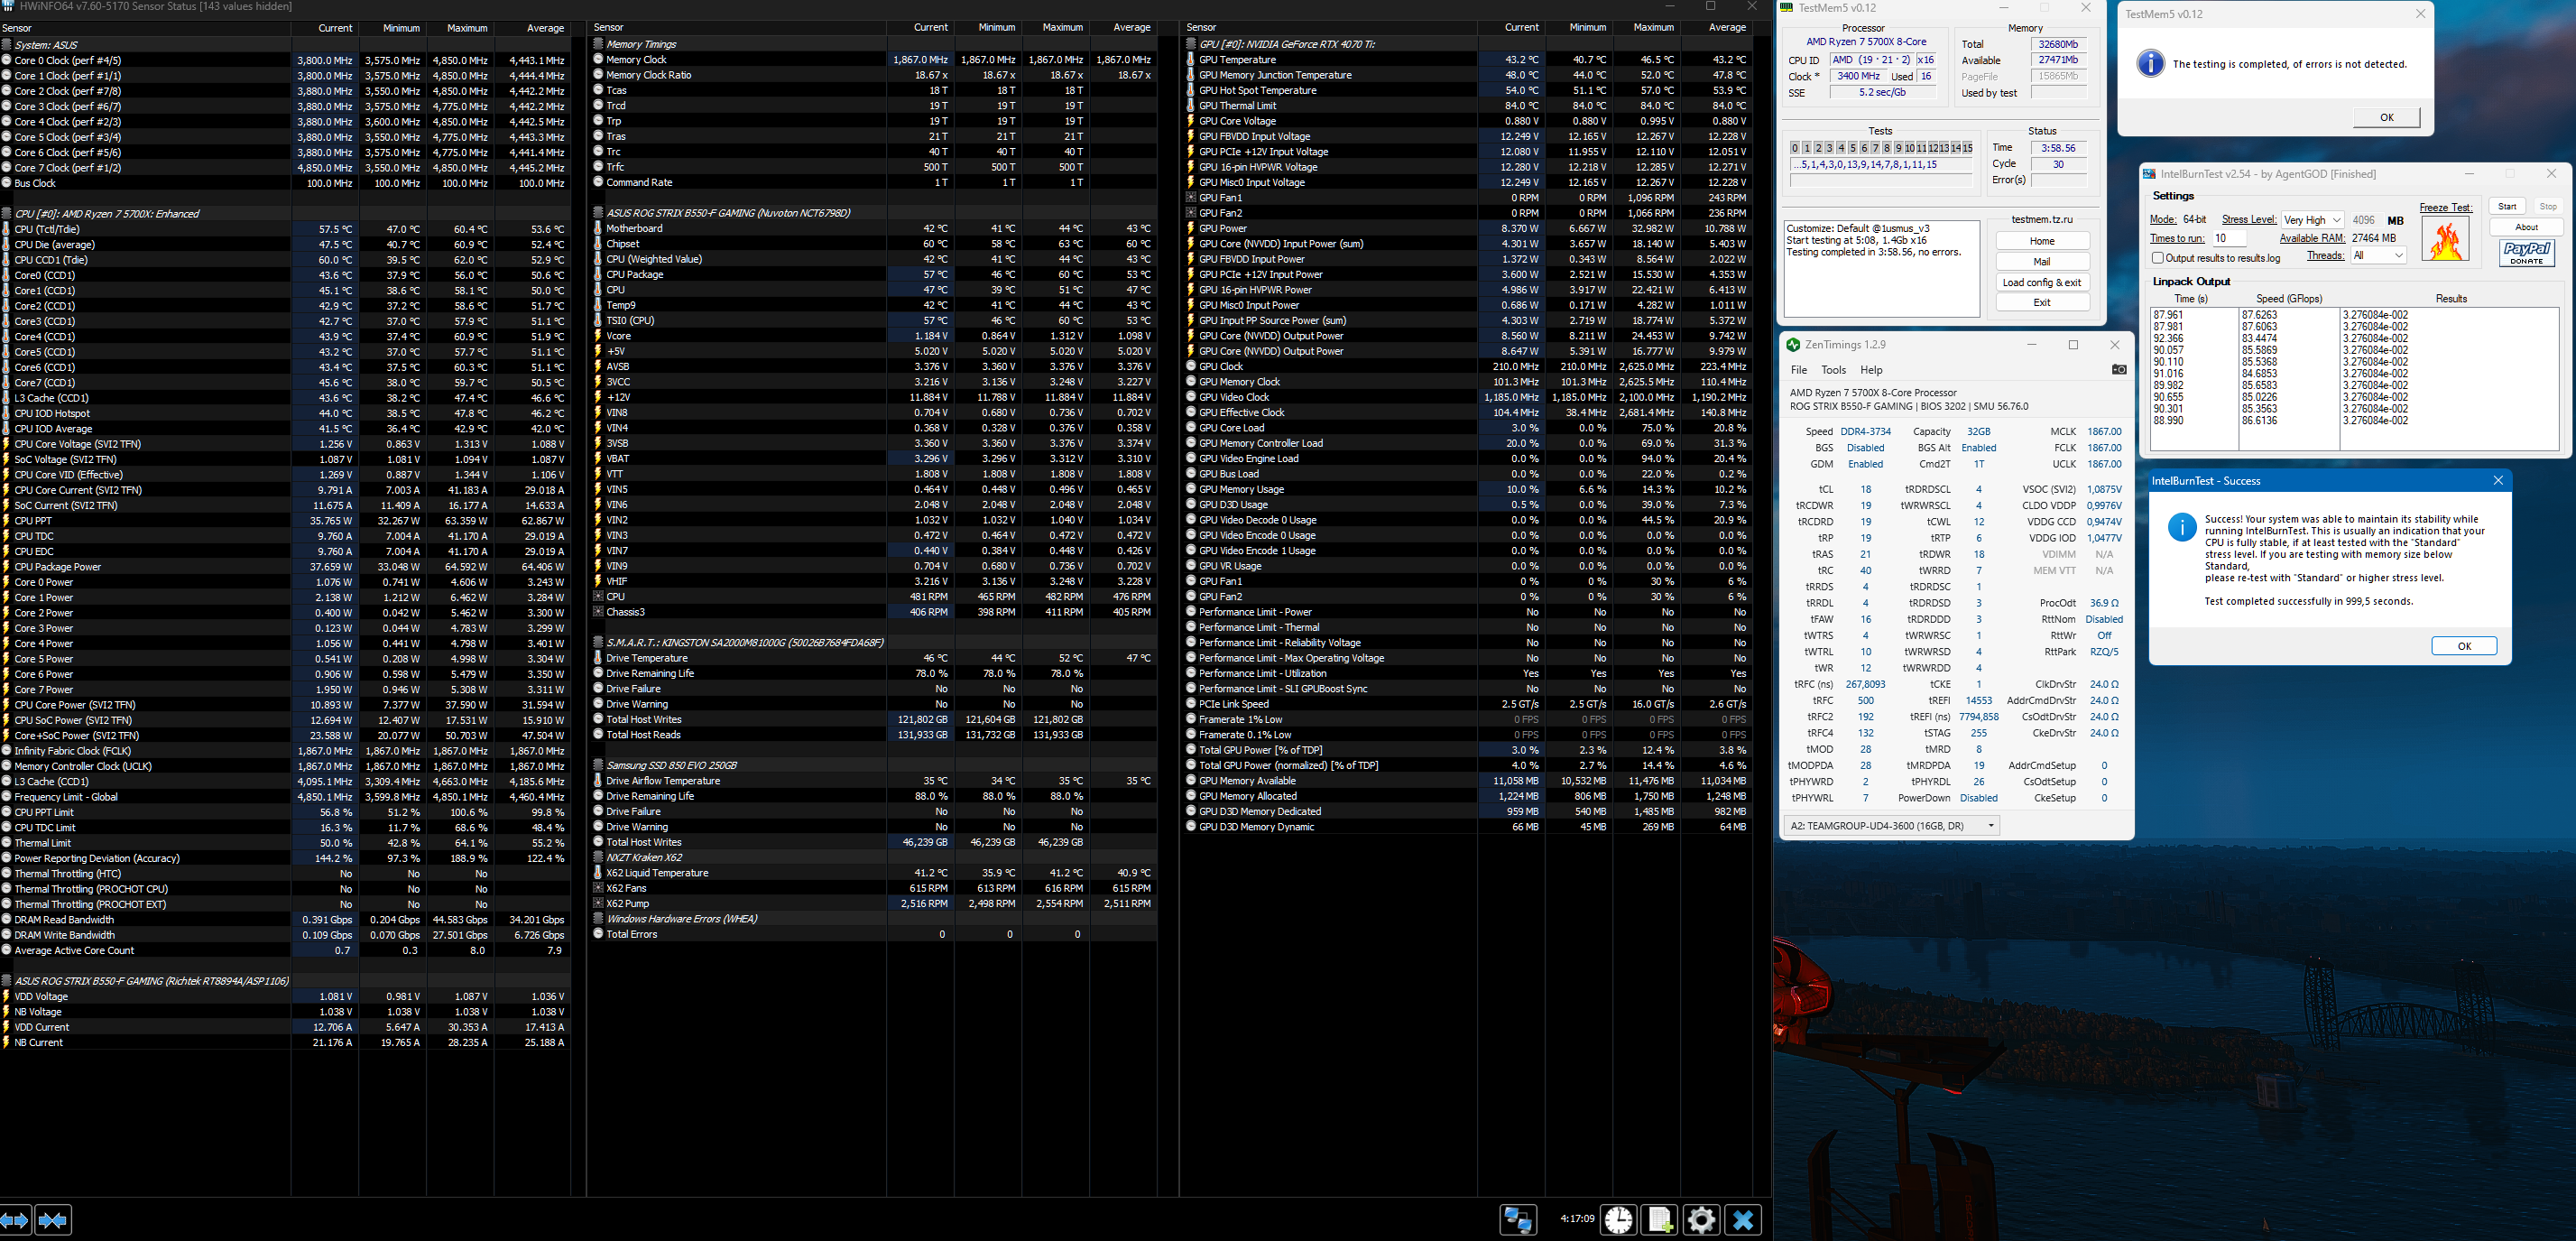The image size is (2576, 1241).
Task: Close sensors with the blue X icon
Action: [x=1743, y=1220]
